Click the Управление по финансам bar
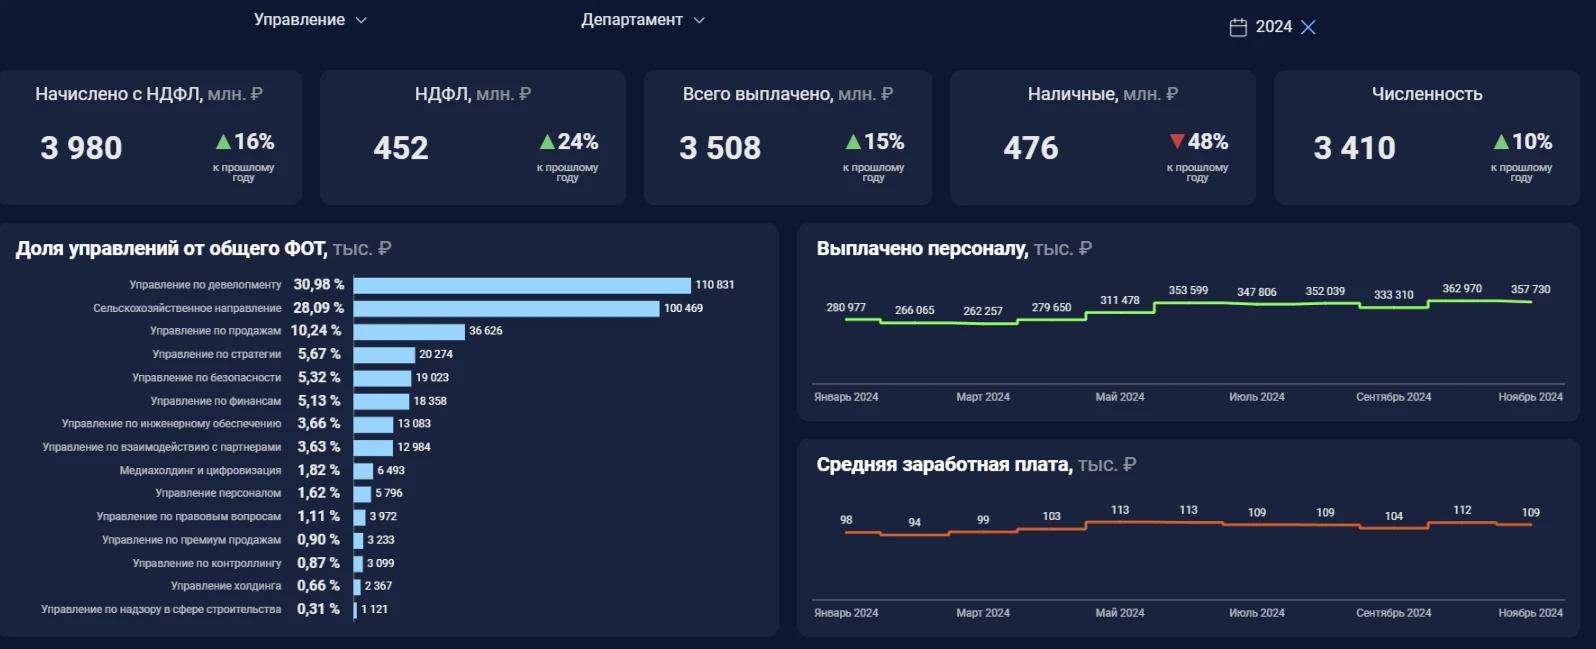Viewport: 1596px width, 649px height. click(381, 401)
